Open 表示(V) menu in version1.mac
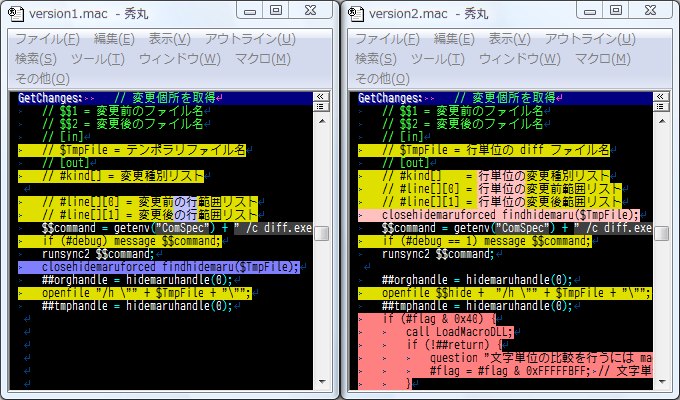680x400 pixels. point(170,39)
